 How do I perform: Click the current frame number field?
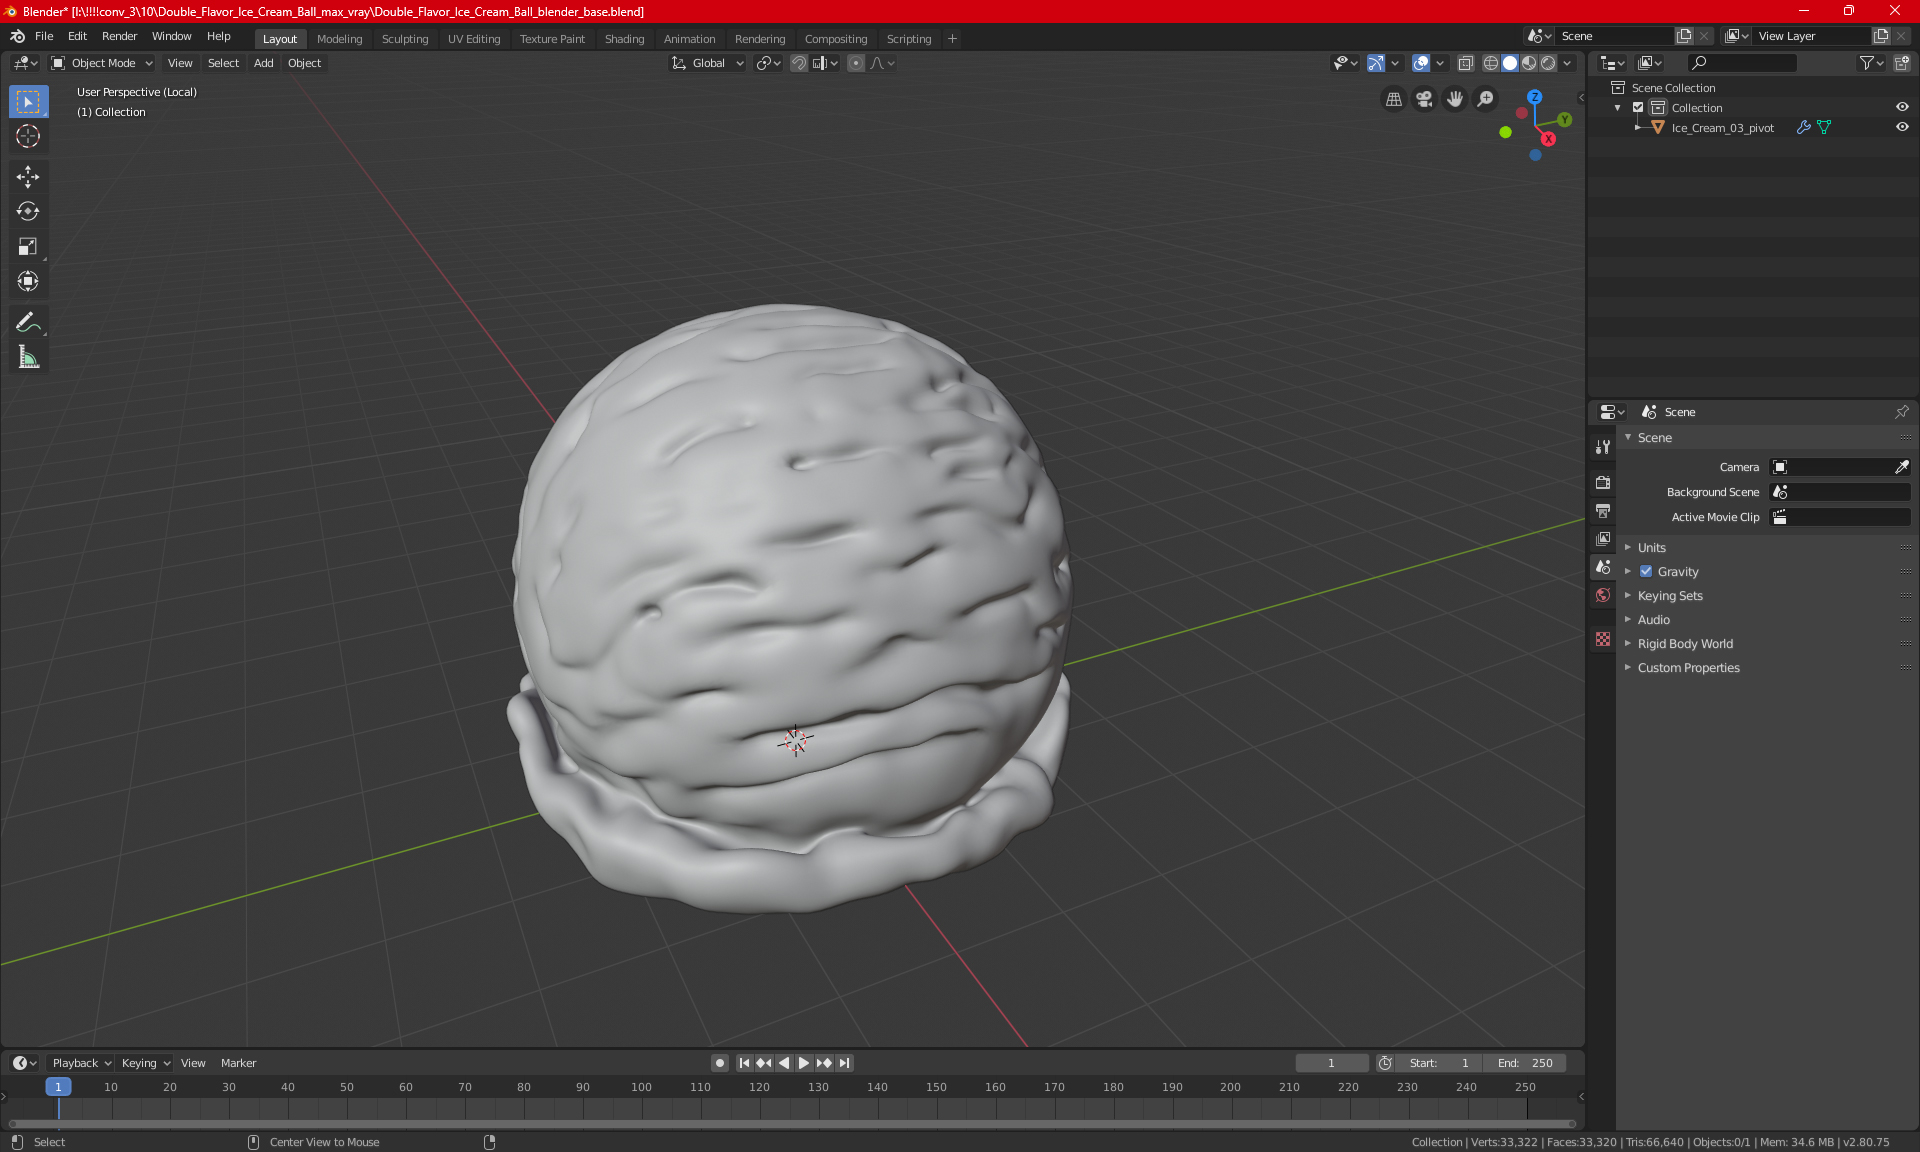pos(1331,1063)
